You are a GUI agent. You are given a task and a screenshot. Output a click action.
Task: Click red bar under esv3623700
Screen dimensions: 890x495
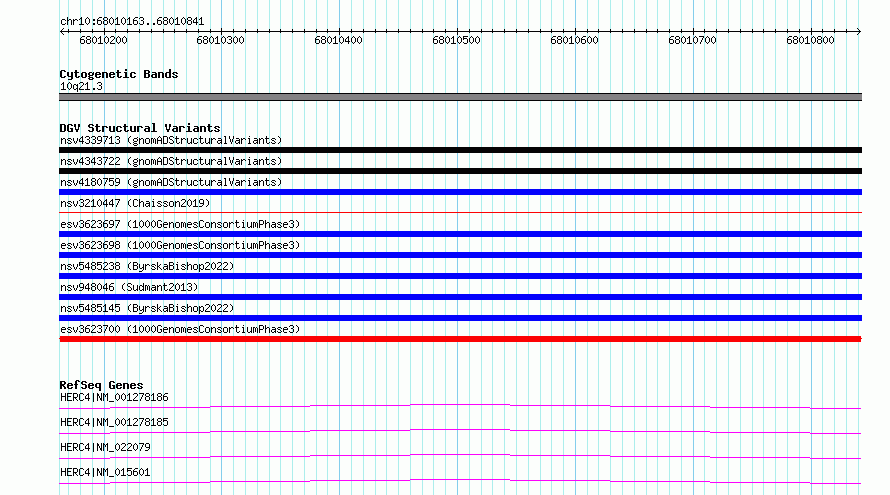point(460,339)
